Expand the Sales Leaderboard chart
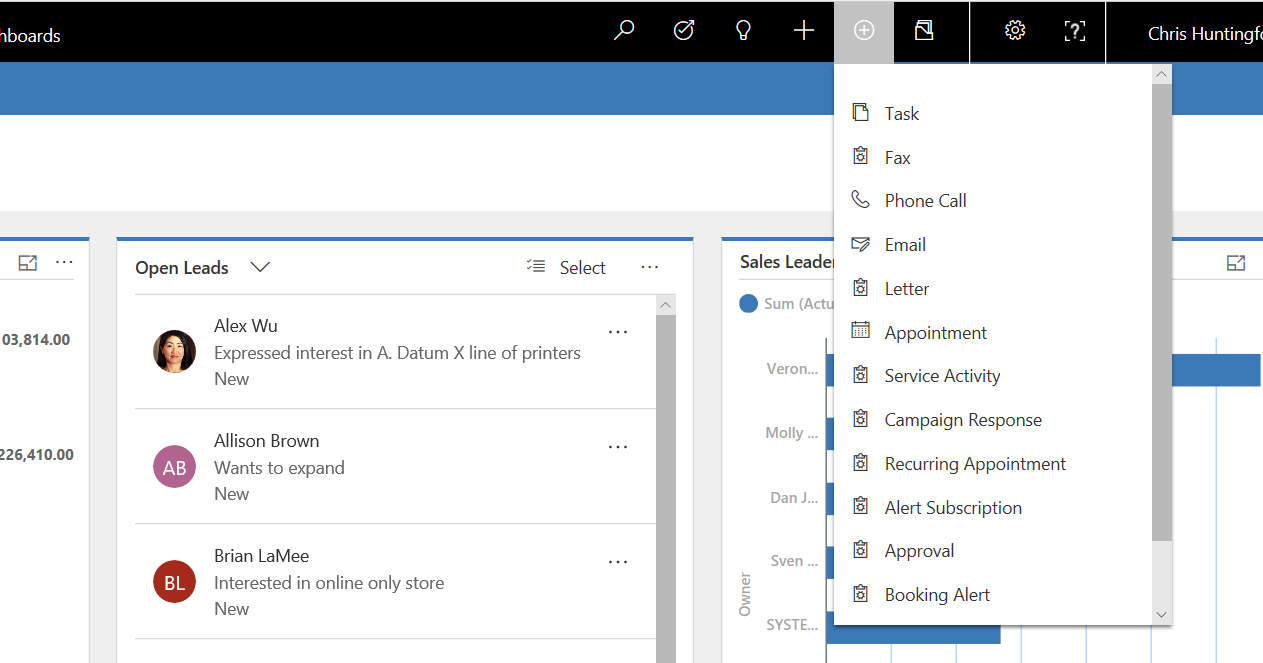 pyautogui.click(x=1236, y=263)
